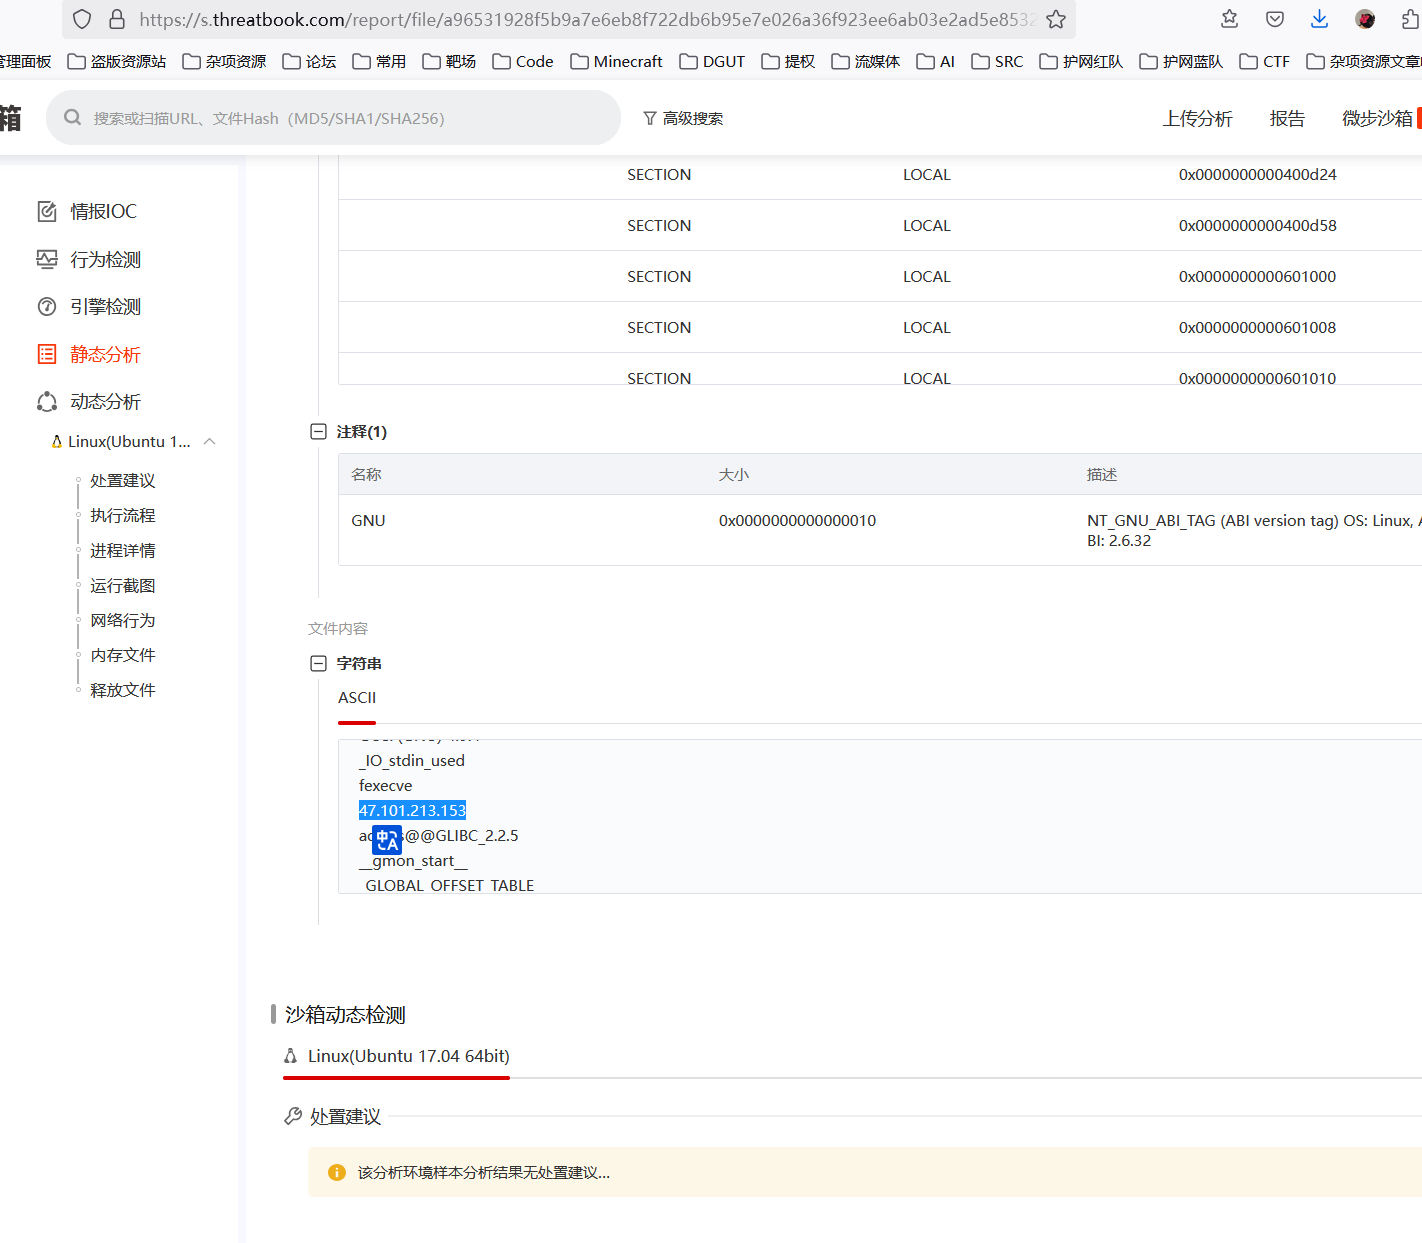Click the bookmark star icon in address bar
Viewport: 1422px width, 1243px height.
tap(1055, 19)
